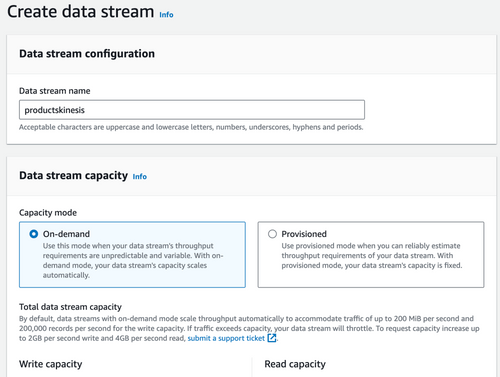The width and height of the screenshot is (500, 377).
Task: Click the Capacity mode label
Action: pos(48,213)
